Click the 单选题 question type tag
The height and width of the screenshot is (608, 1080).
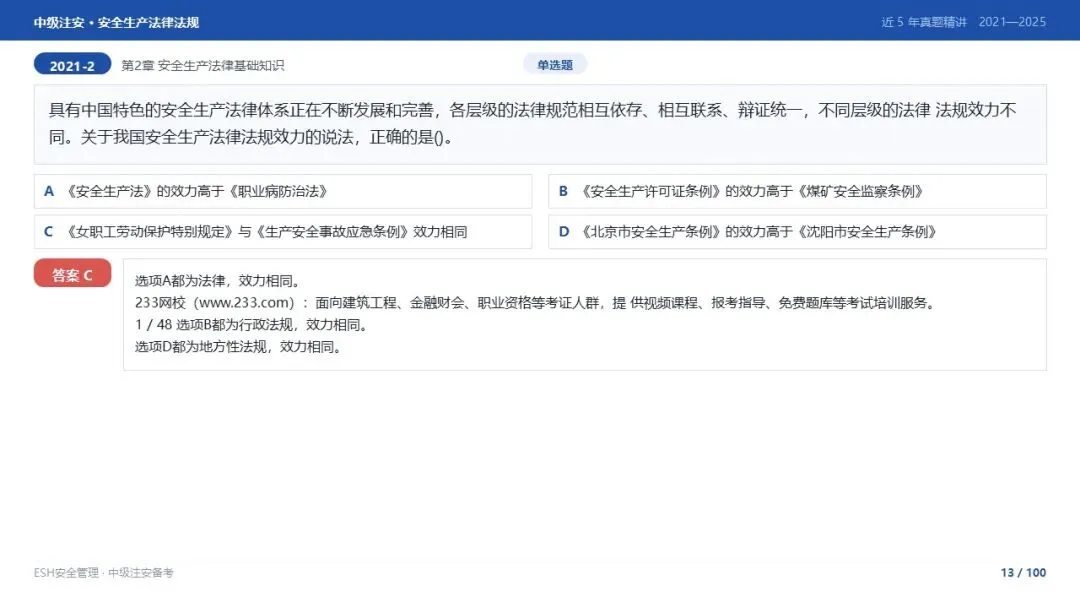[x=555, y=65]
